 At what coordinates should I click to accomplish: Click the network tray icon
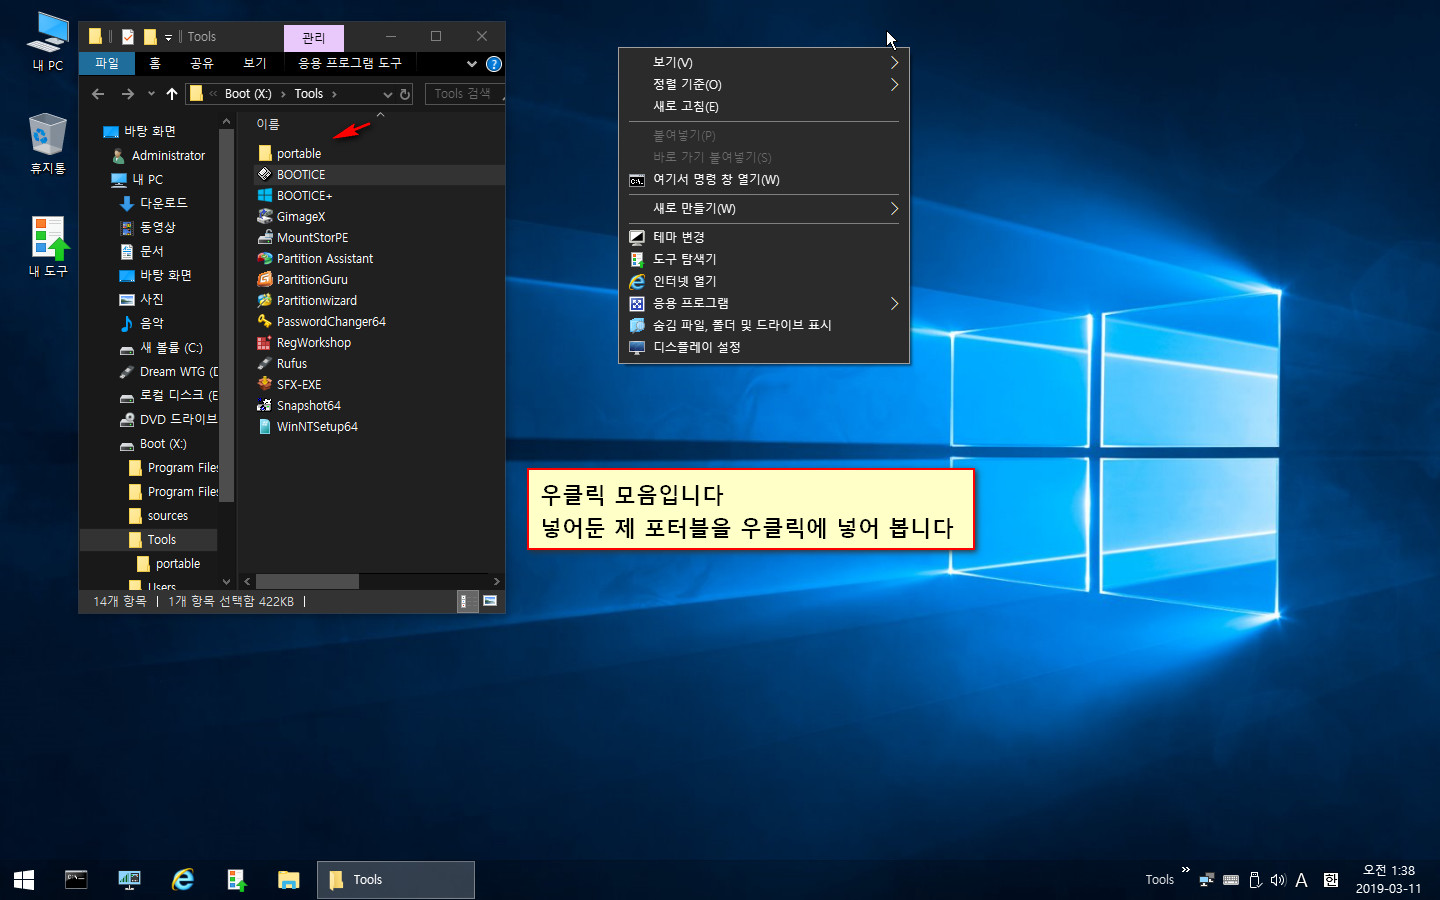click(x=1207, y=880)
